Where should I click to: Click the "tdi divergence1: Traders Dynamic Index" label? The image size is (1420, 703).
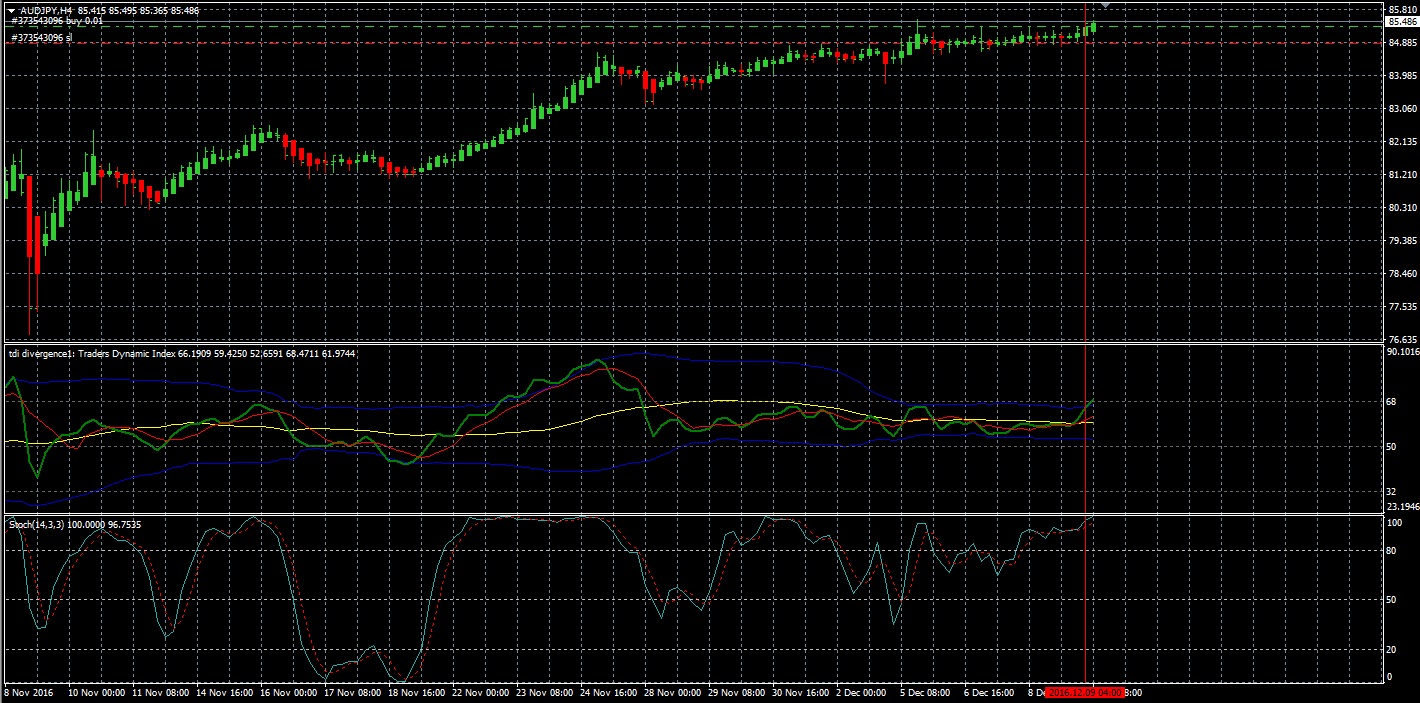(93, 353)
